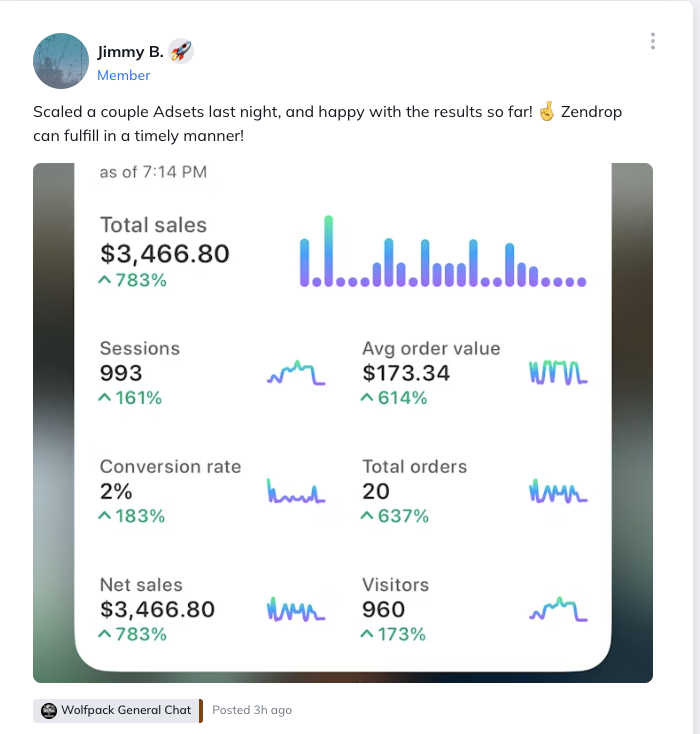Click the Avg order value sparkline

(557, 373)
